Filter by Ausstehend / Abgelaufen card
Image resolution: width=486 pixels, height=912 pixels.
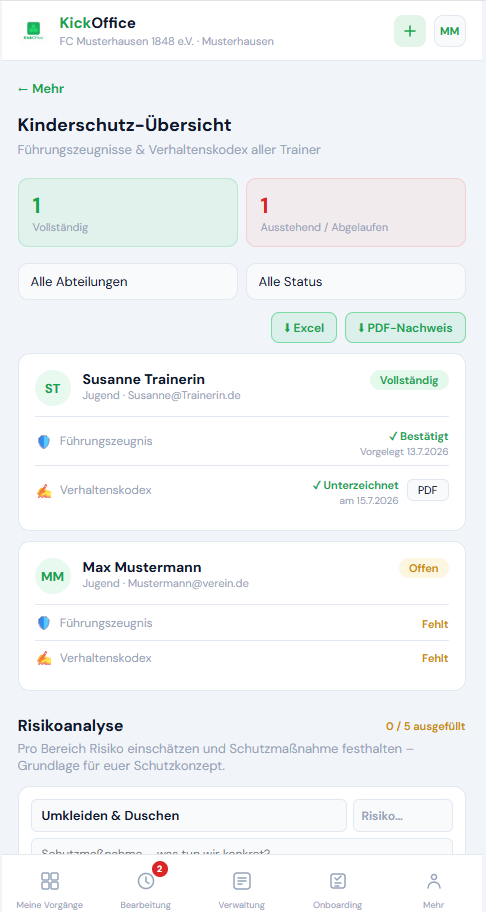(356, 212)
